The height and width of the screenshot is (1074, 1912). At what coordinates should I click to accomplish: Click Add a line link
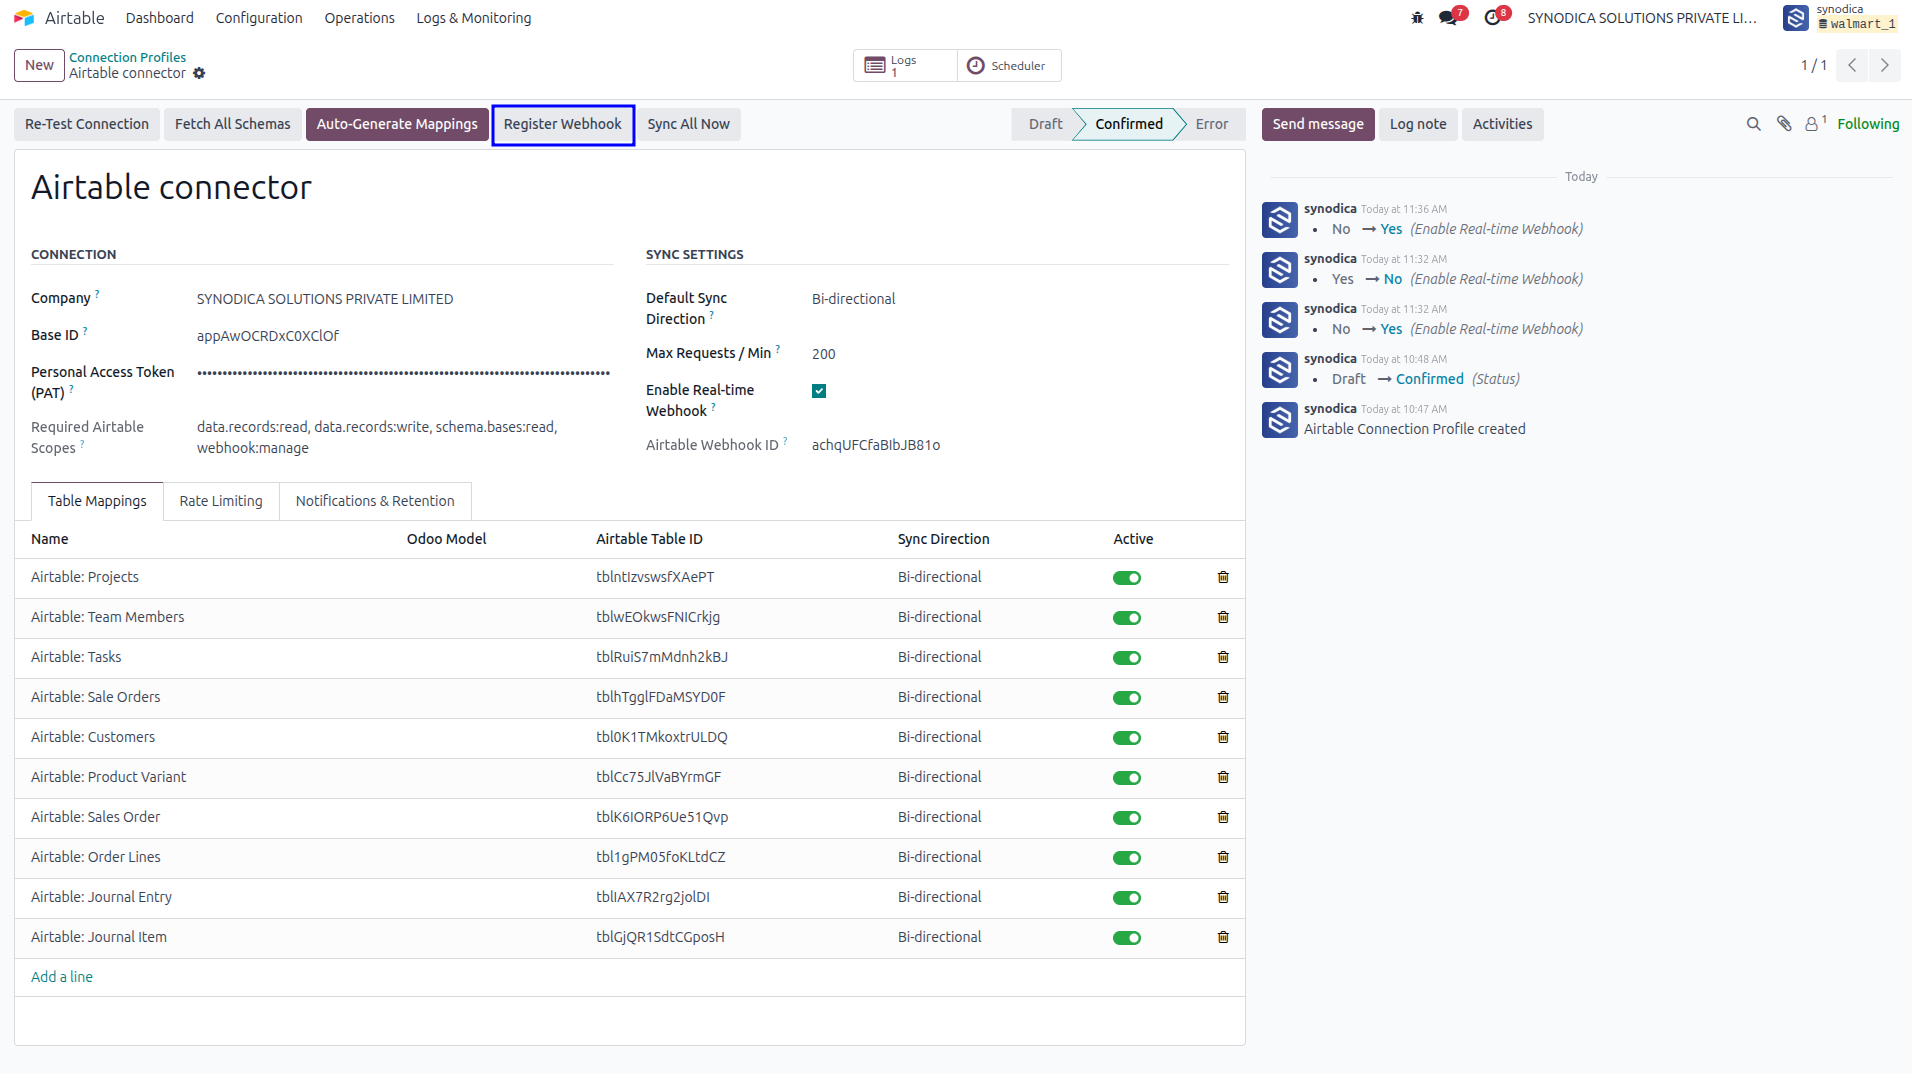click(x=62, y=977)
